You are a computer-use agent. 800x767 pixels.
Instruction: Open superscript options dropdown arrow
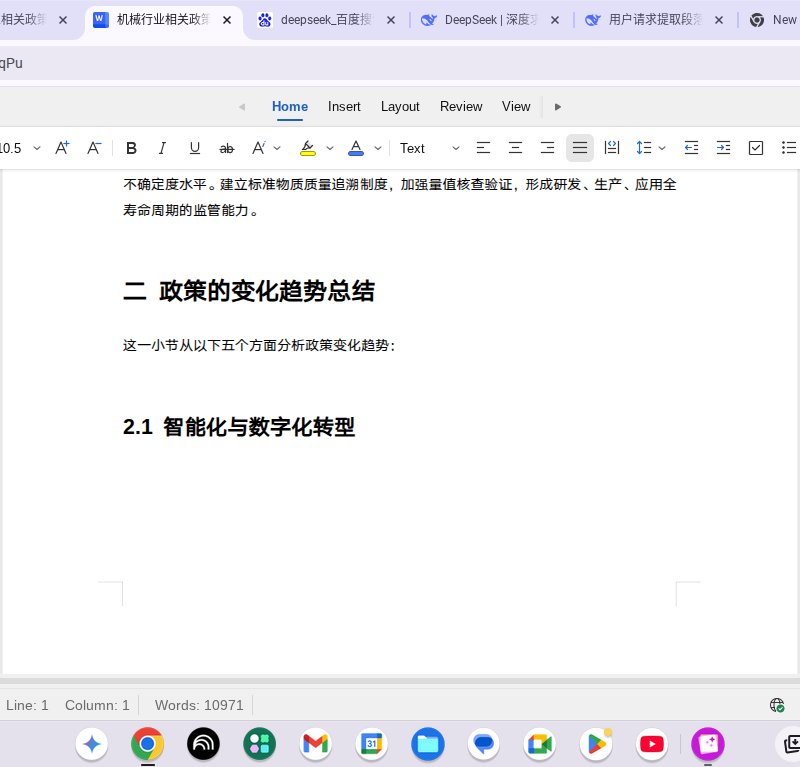pyautogui.click(x=277, y=149)
